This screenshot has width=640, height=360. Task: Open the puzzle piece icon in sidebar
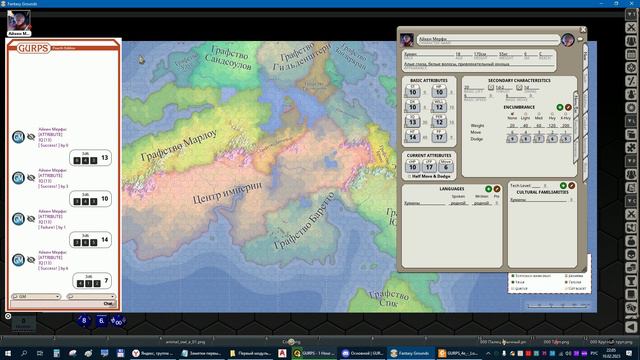[631, 148]
